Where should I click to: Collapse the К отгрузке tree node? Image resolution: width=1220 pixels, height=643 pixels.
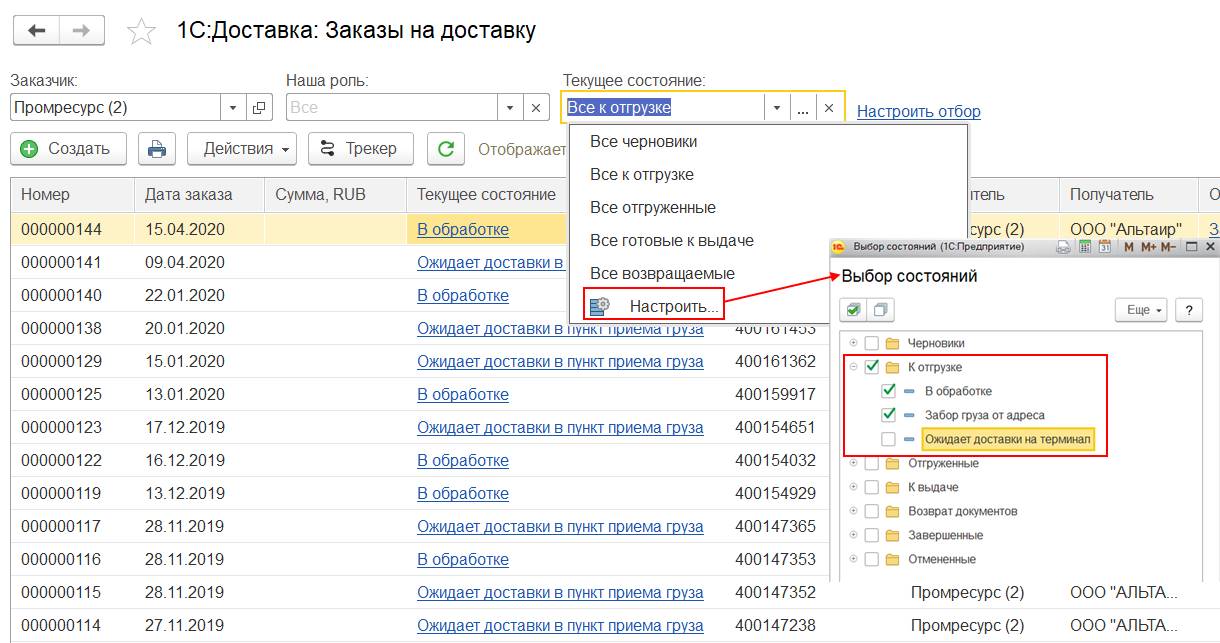(853, 367)
